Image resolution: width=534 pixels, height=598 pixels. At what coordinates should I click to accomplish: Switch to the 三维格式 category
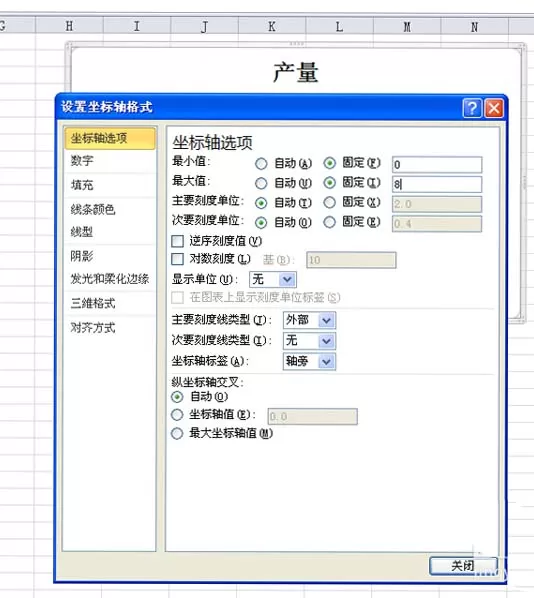[110, 304]
